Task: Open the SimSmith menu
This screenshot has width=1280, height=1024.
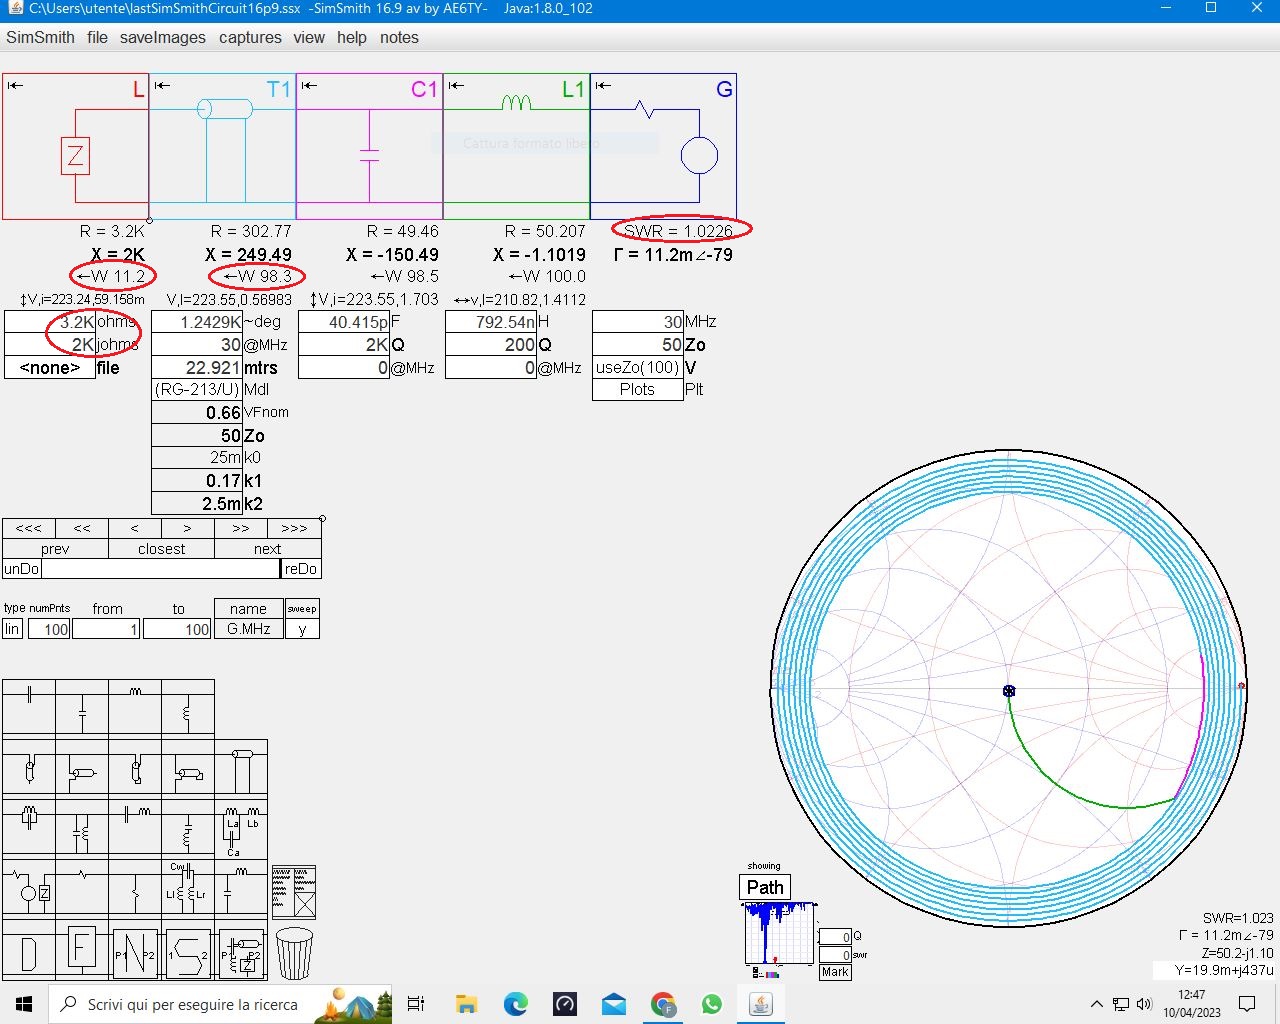Action: (40, 37)
